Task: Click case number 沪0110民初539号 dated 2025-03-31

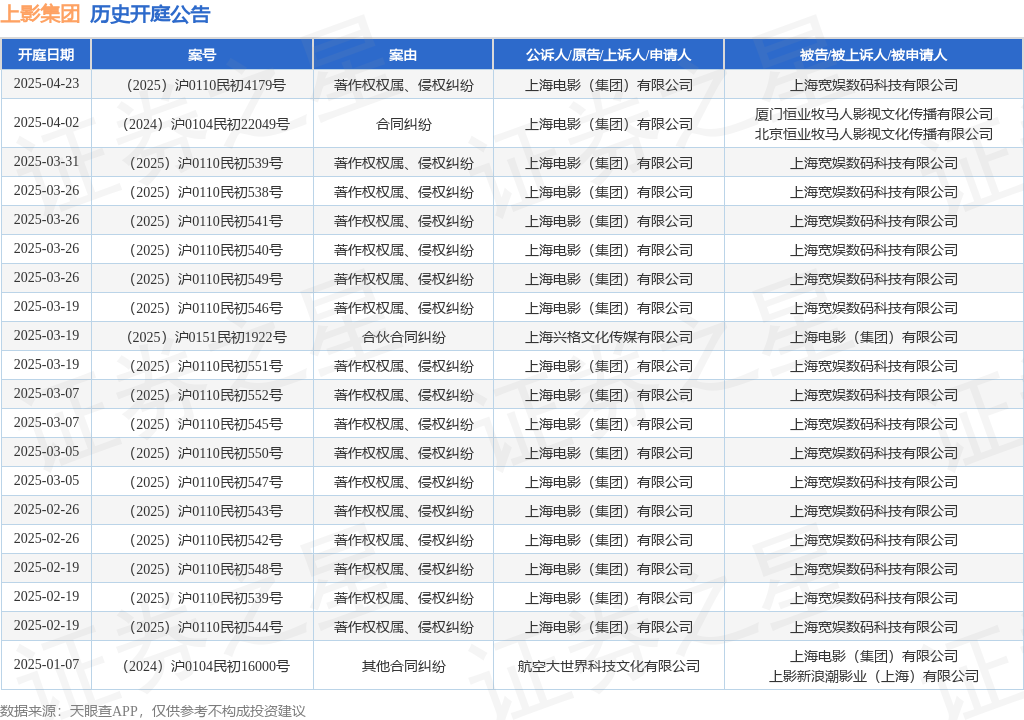Action: (206, 163)
